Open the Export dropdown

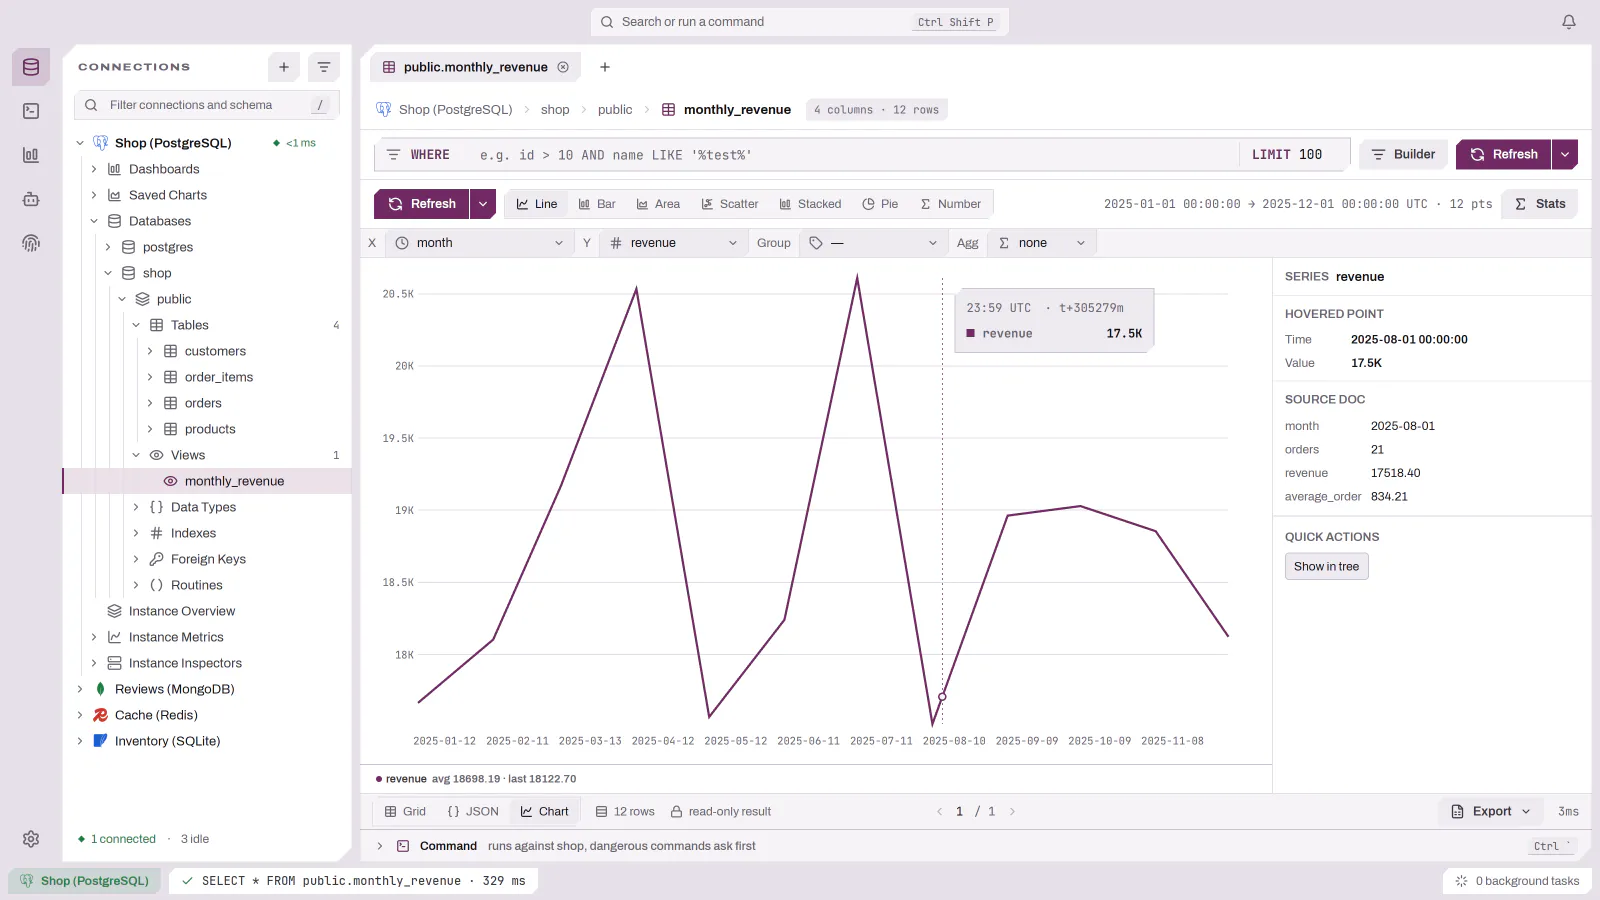pos(1491,812)
